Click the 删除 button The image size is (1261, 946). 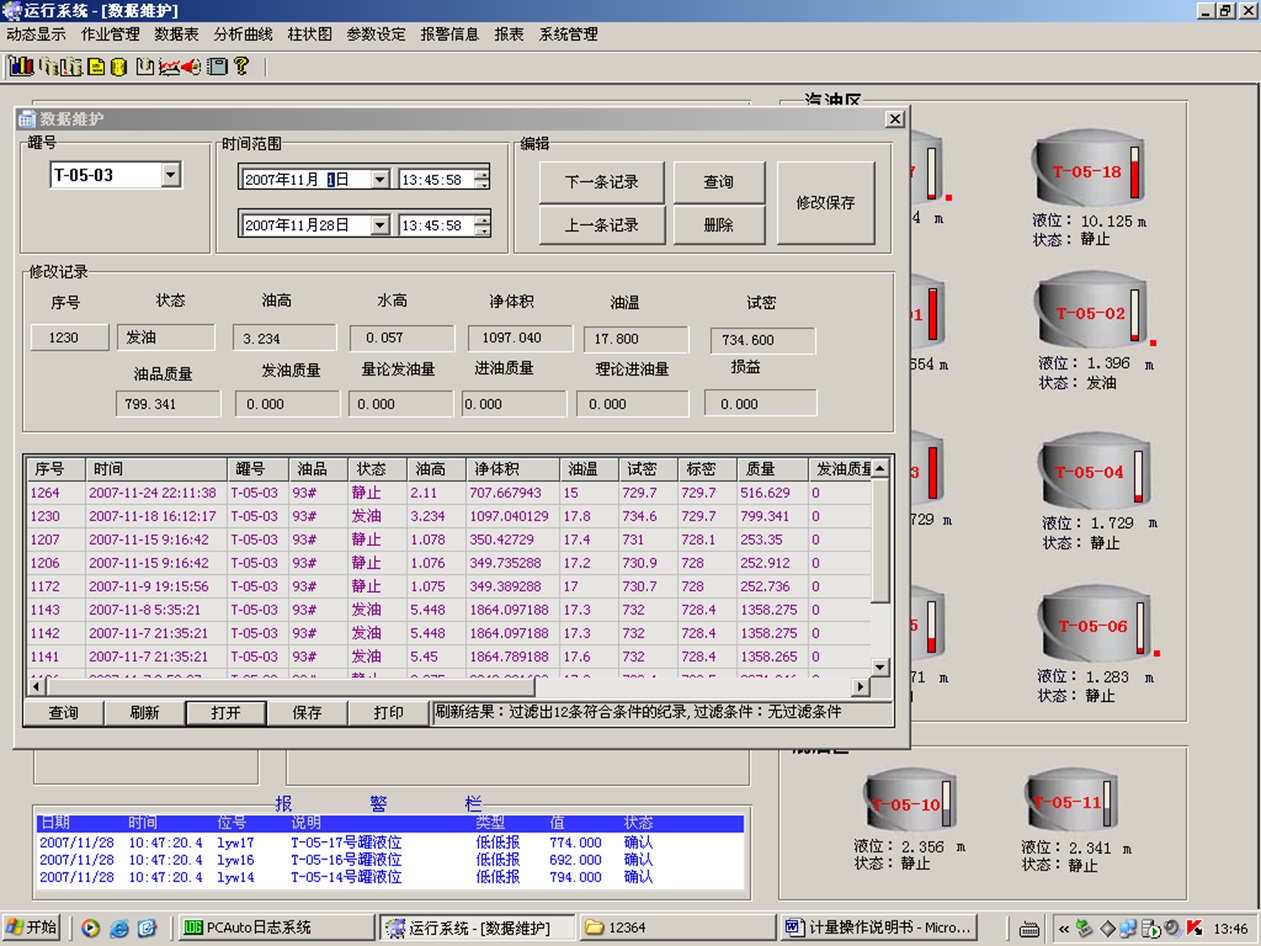coord(718,225)
